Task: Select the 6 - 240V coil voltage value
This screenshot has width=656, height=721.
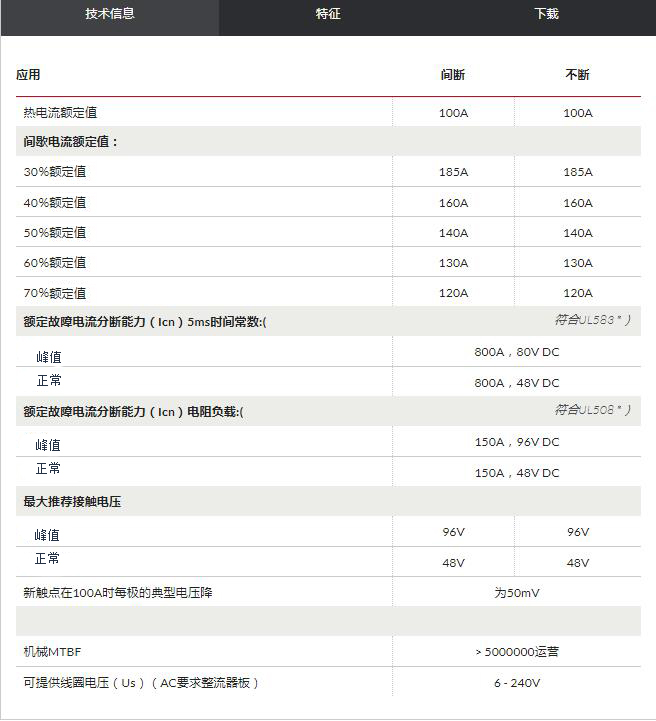Action: click(516, 683)
